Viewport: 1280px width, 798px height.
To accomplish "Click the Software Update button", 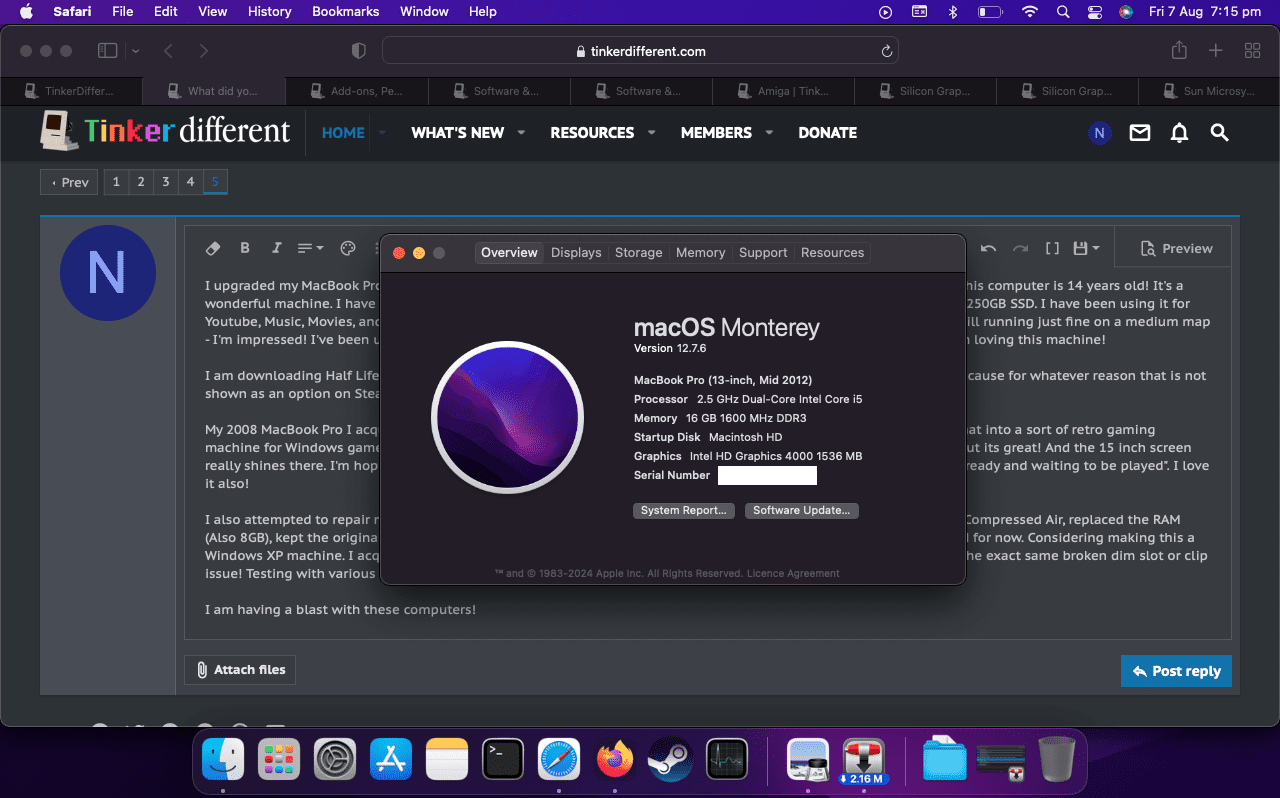I will coord(802,510).
